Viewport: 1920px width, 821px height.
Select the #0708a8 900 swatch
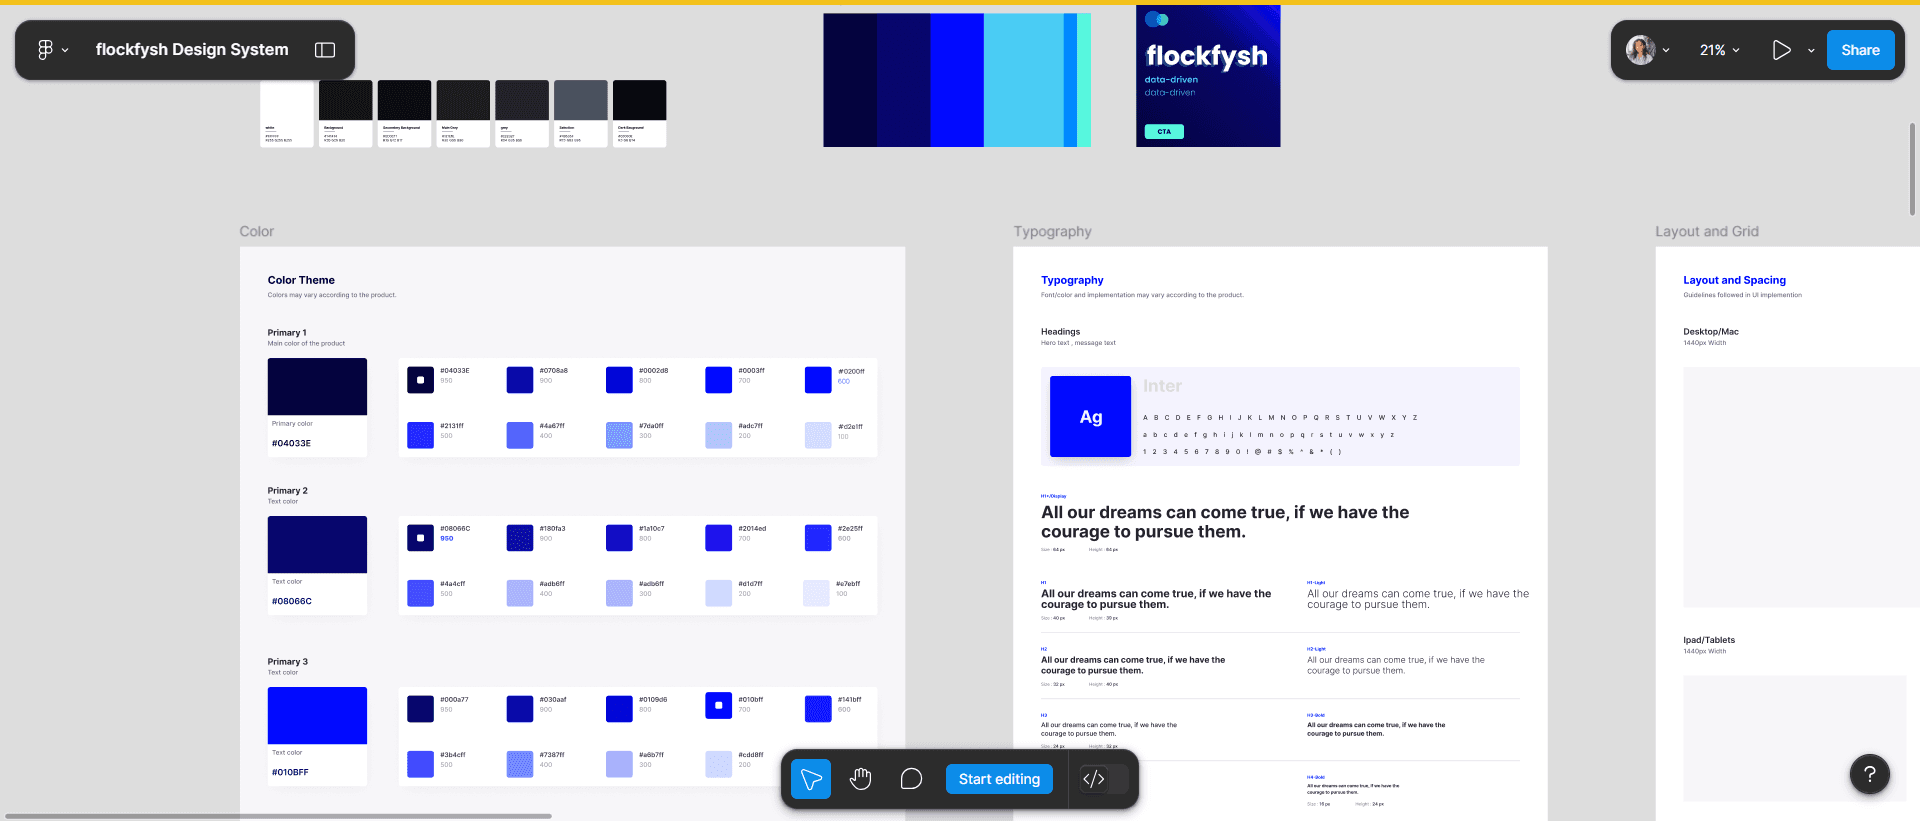tap(520, 380)
